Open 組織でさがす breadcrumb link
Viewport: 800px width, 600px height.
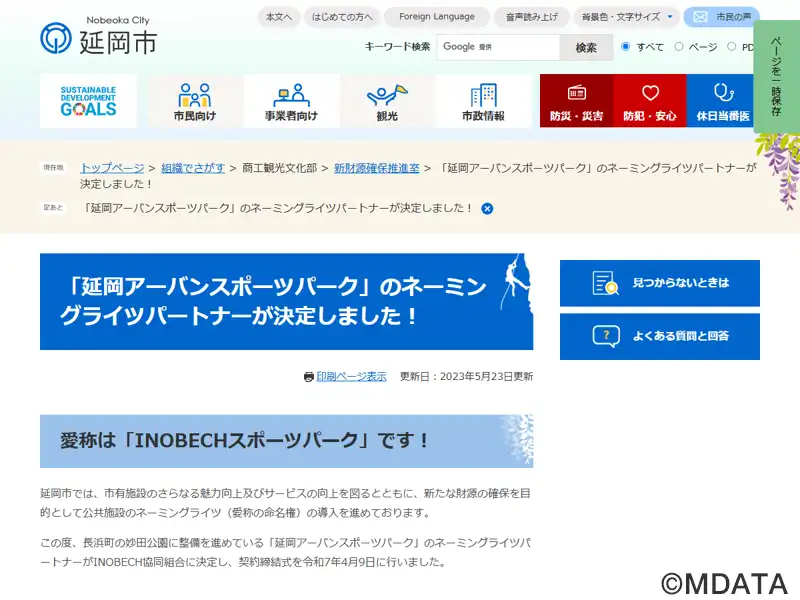coord(193,168)
